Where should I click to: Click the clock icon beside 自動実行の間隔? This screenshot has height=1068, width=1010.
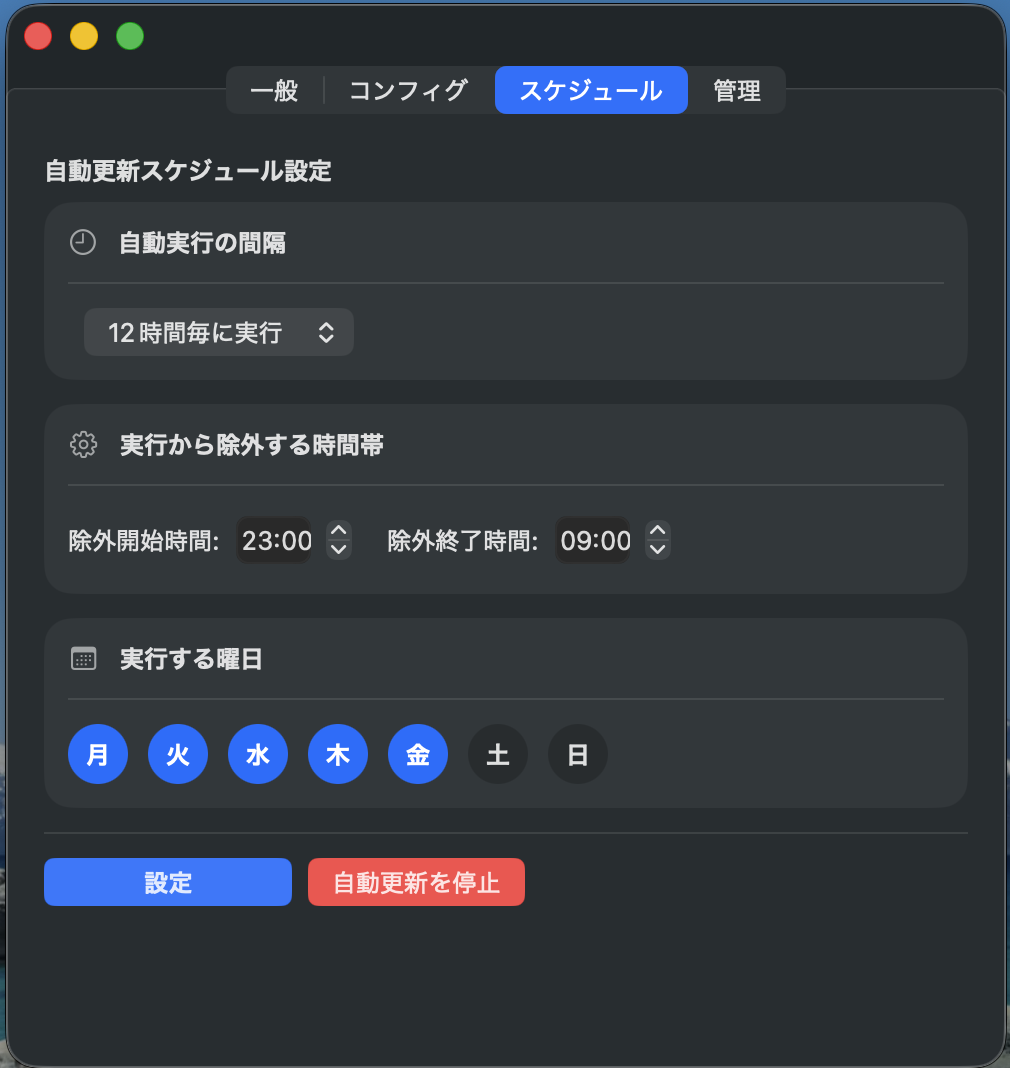[x=83, y=242]
